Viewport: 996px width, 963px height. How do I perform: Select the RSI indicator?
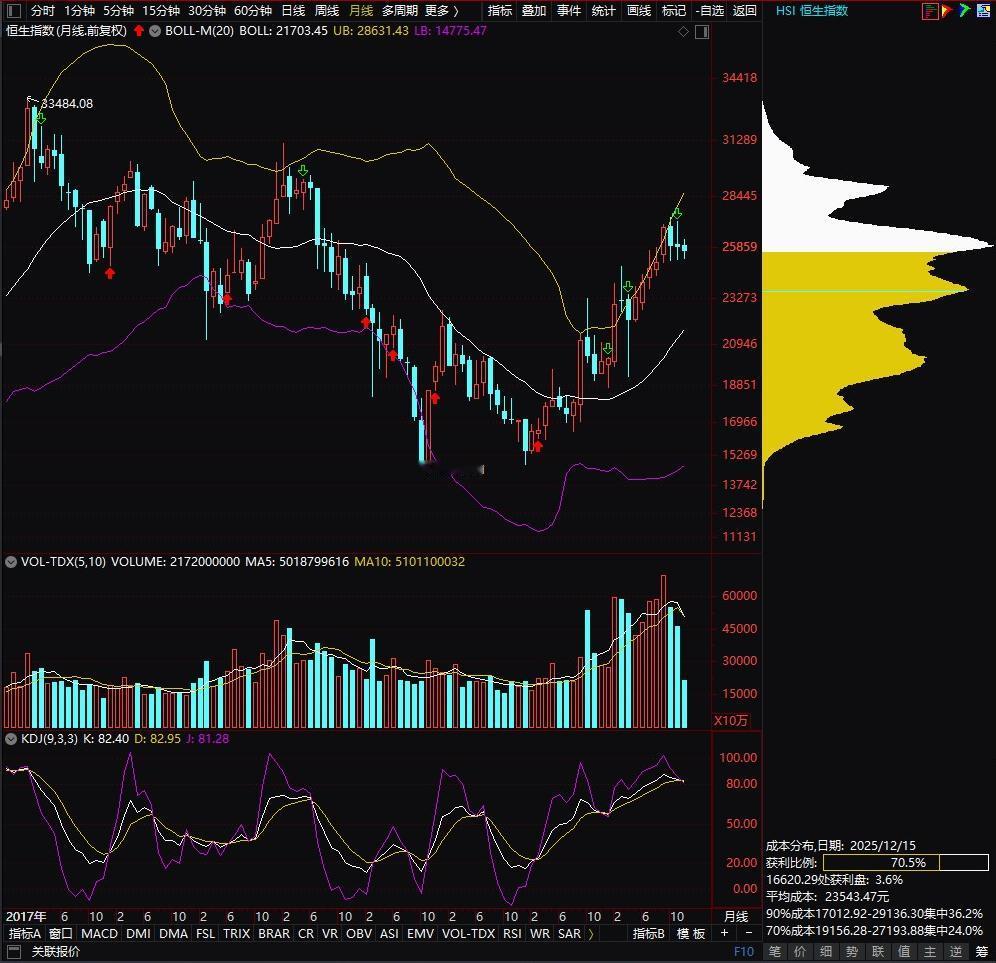(x=512, y=934)
